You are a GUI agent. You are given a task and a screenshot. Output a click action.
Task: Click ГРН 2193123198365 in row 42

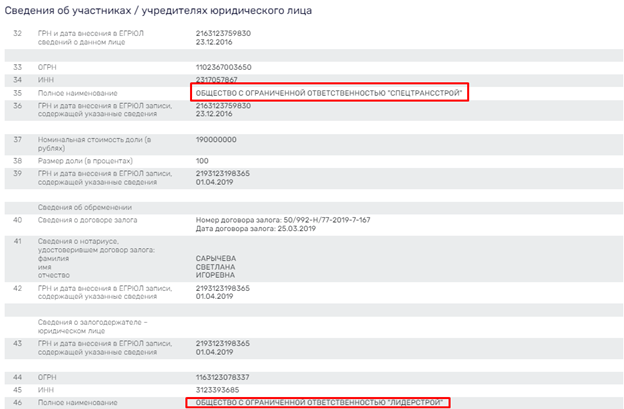pyautogui.click(x=222, y=288)
